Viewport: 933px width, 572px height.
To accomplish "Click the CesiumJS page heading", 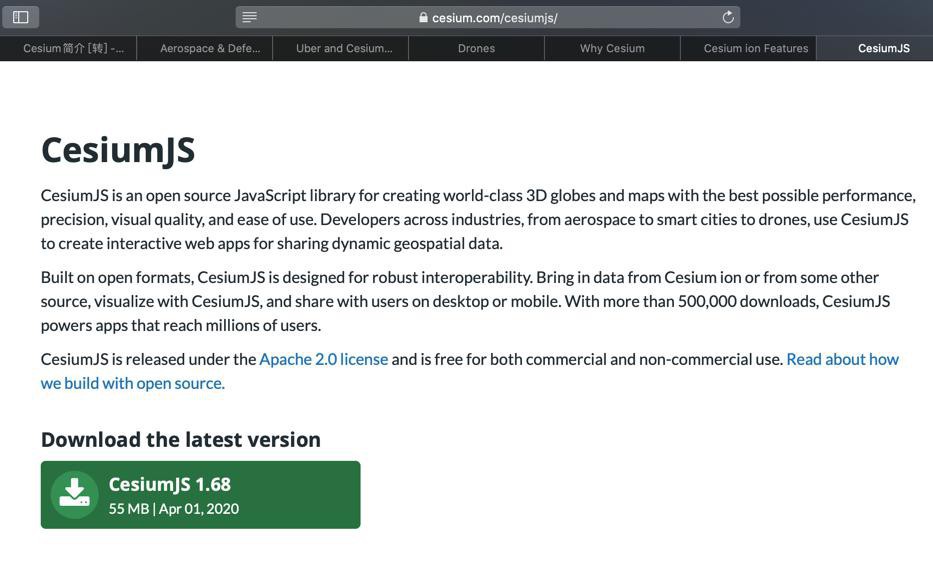I will tap(118, 150).
